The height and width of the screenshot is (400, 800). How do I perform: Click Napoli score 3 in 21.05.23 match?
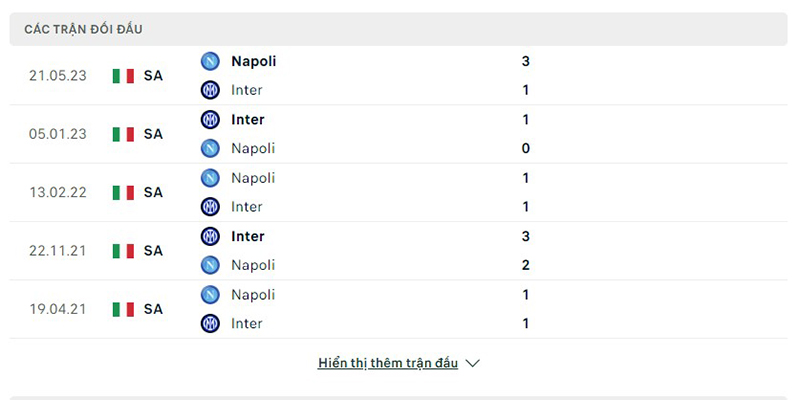(x=526, y=61)
